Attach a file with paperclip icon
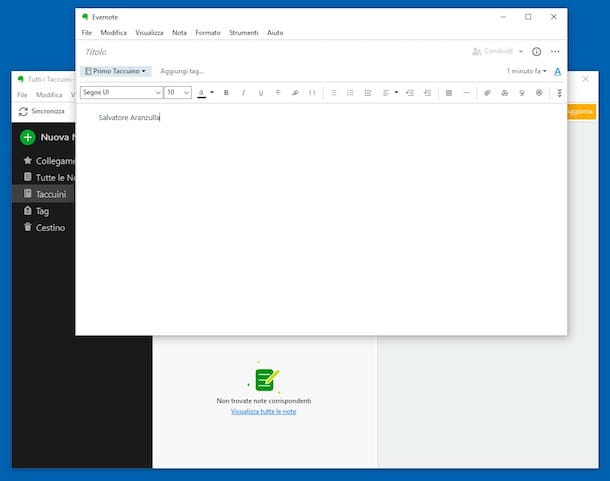The height and width of the screenshot is (481, 610). point(487,93)
